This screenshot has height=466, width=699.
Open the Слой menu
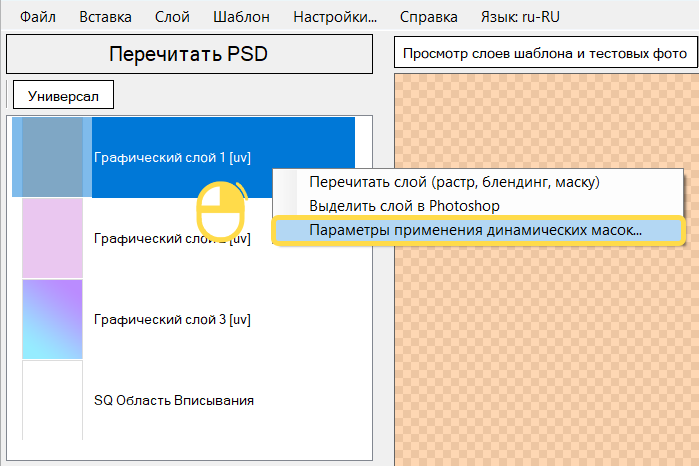(171, 17)
